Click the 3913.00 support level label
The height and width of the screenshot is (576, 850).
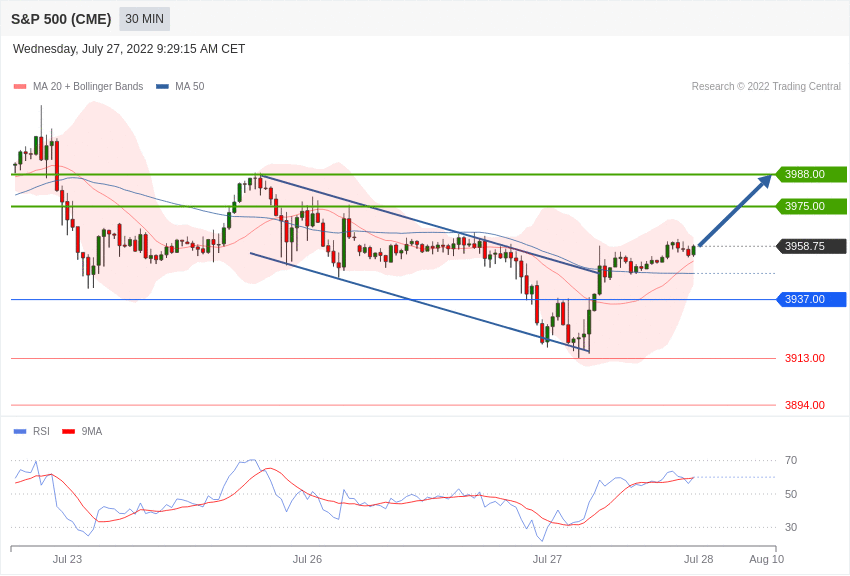click(x=804, y=358)
